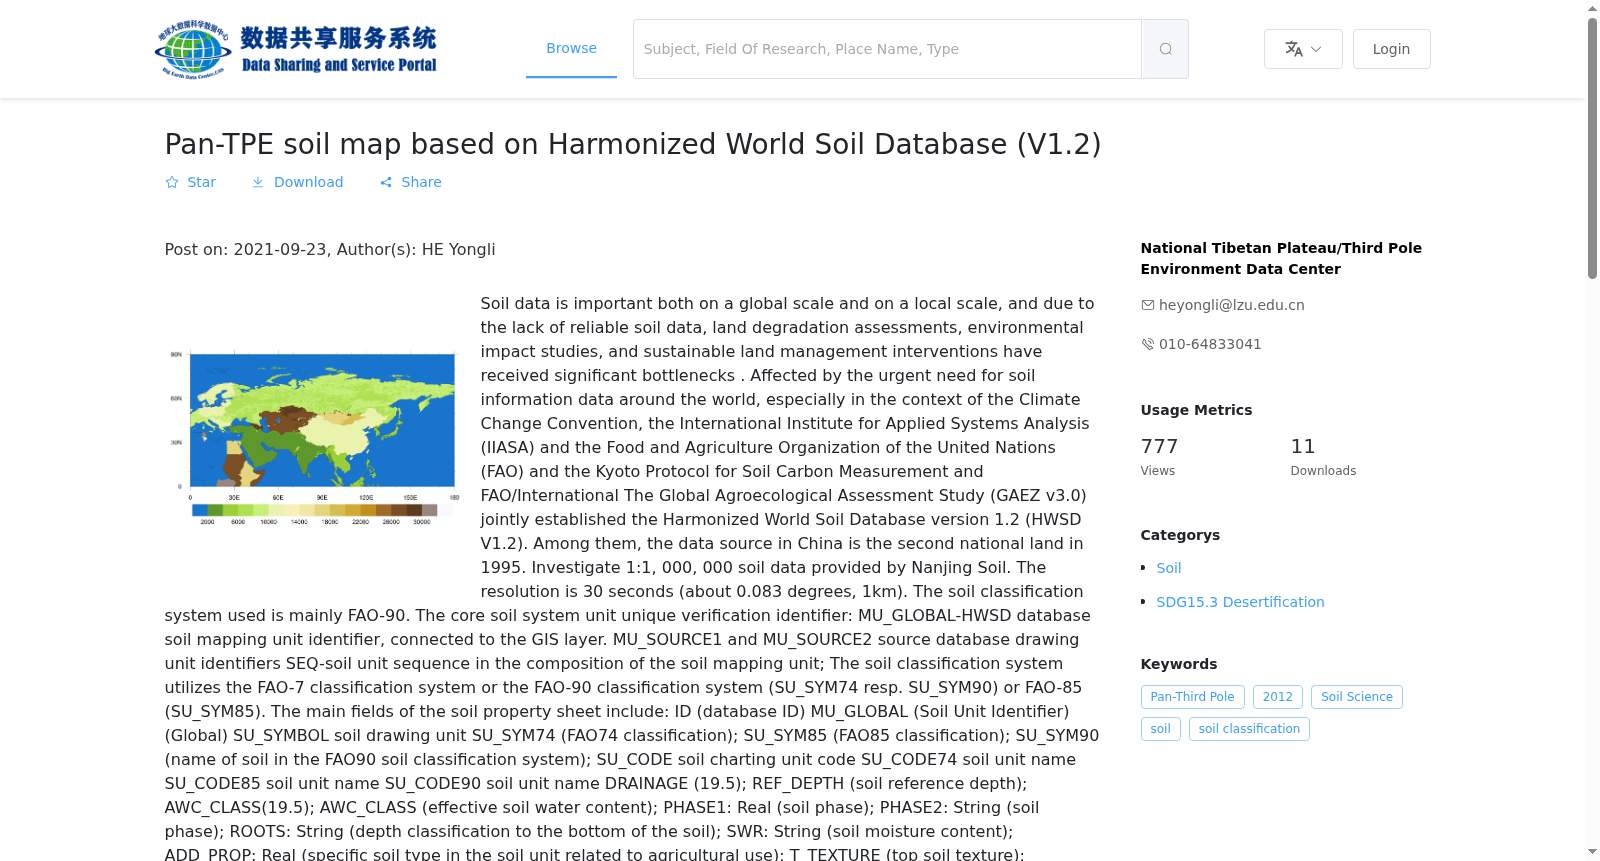Click National Tibetan Plateau Data Center heading

coord(1281,258)
